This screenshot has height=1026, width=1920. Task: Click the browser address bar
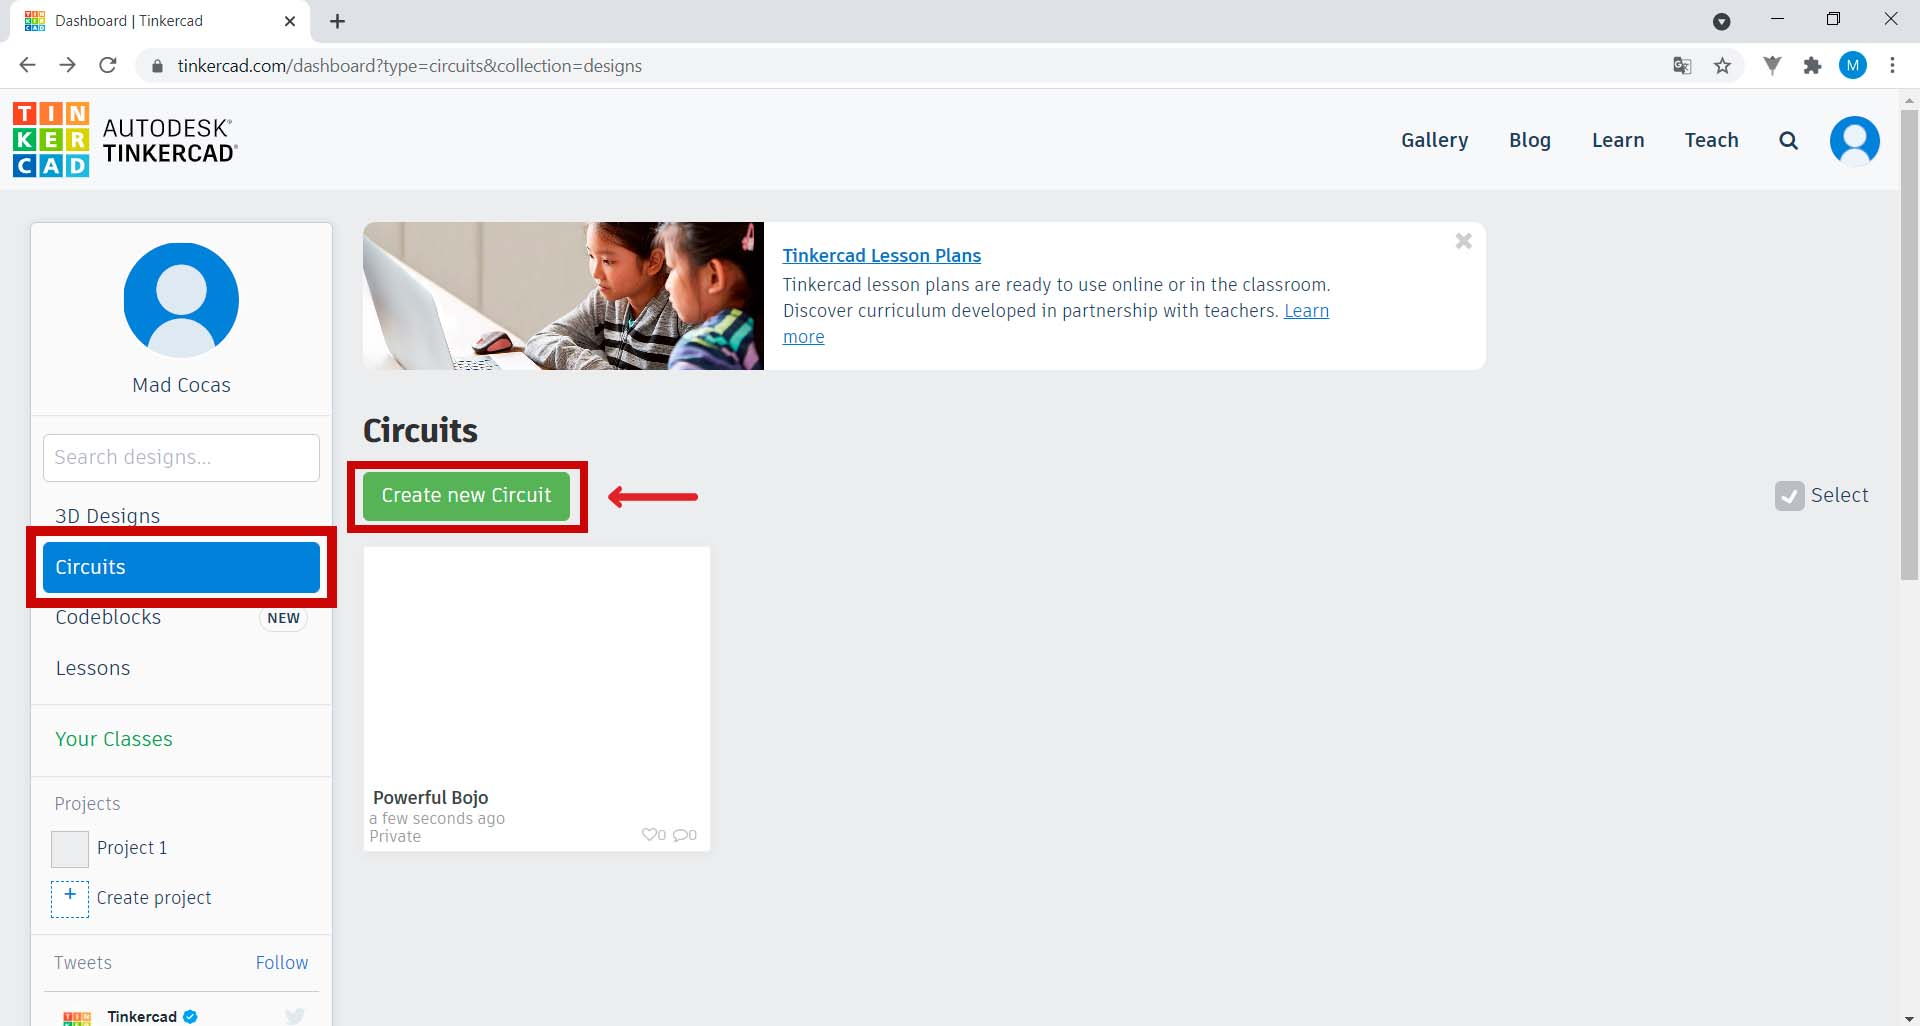coord(900,66)
